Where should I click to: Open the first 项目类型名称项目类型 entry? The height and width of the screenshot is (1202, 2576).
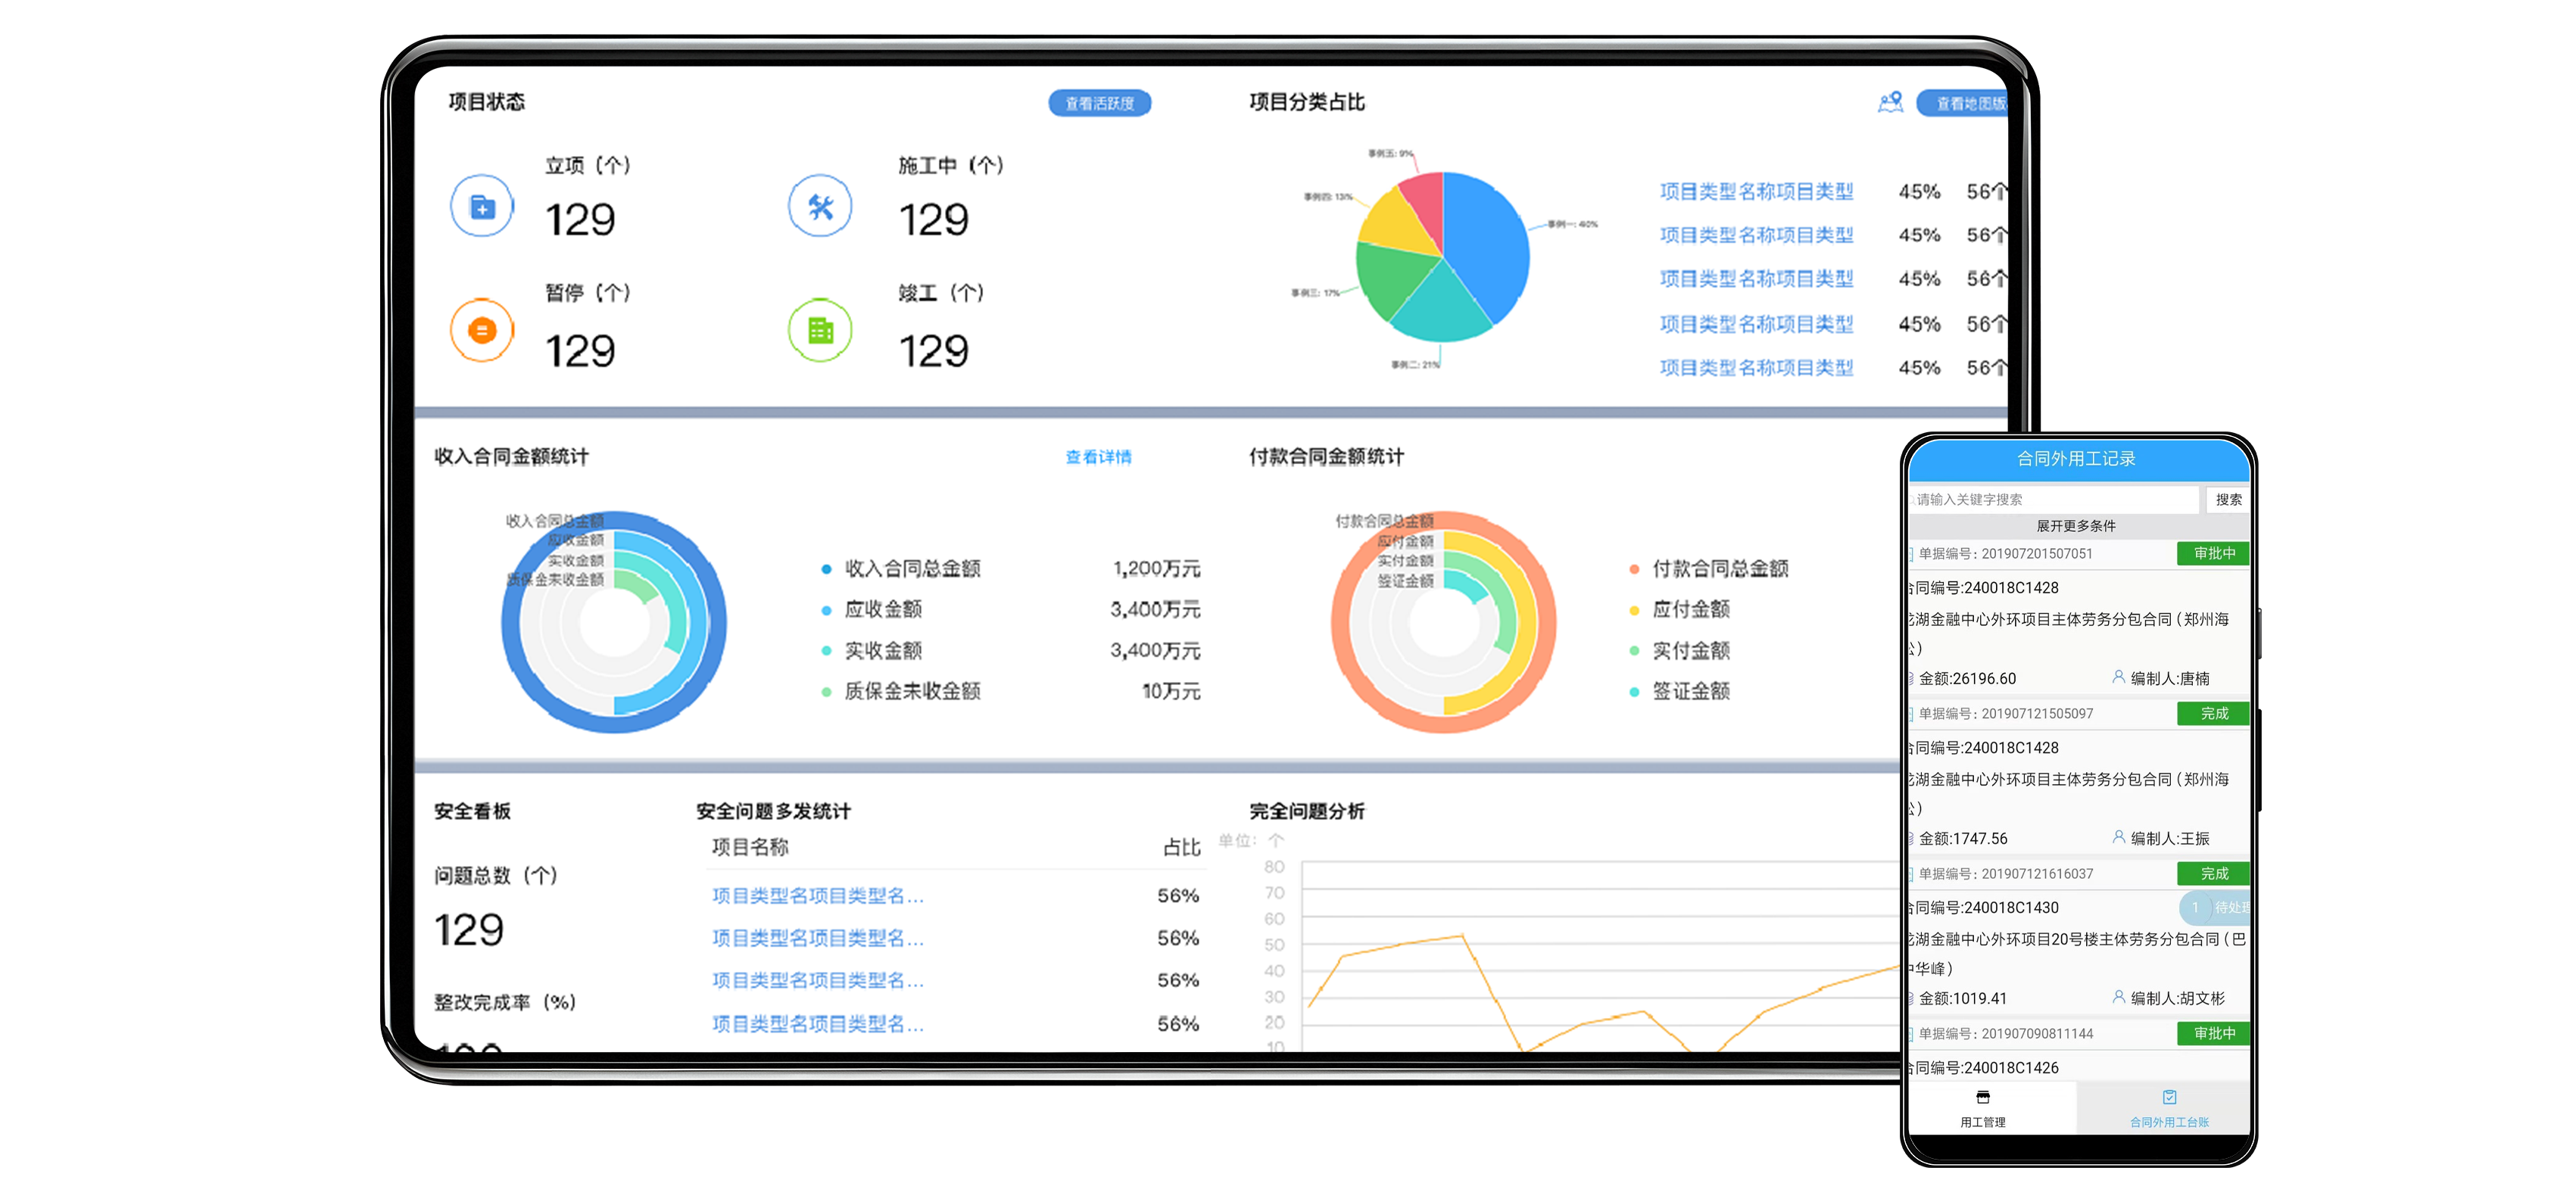coord(1756,191)
